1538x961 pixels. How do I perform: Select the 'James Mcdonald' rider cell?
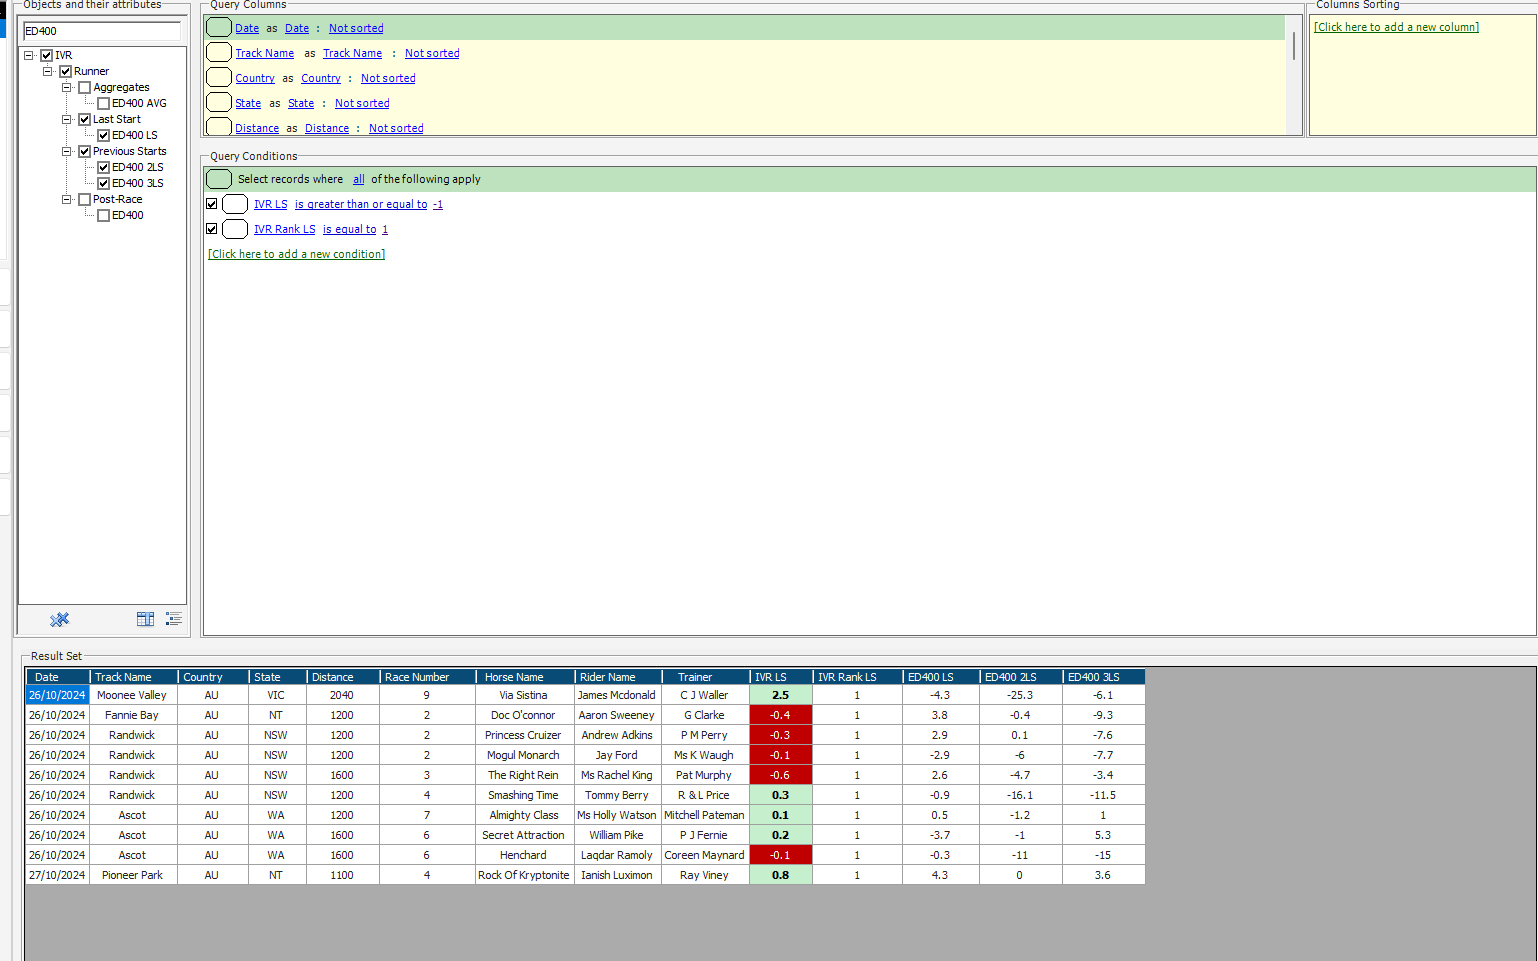(618, 695)
